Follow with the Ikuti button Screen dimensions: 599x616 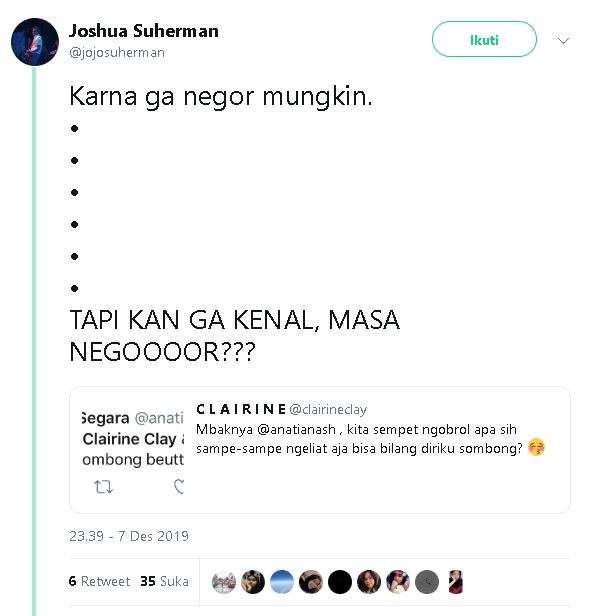(x=484, y=39)
